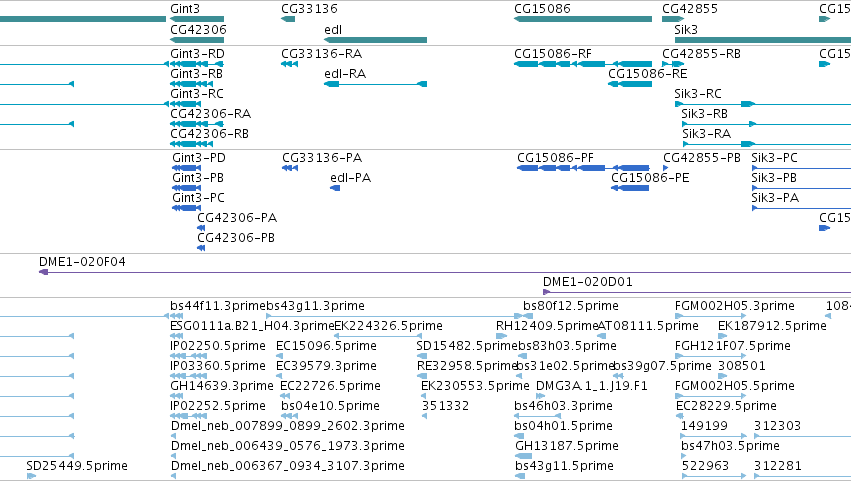Click the ESG0111a.B21_H04.3prime label
Image resolution: width=851 pixels, height=481 pixels.
click(252, 326)
